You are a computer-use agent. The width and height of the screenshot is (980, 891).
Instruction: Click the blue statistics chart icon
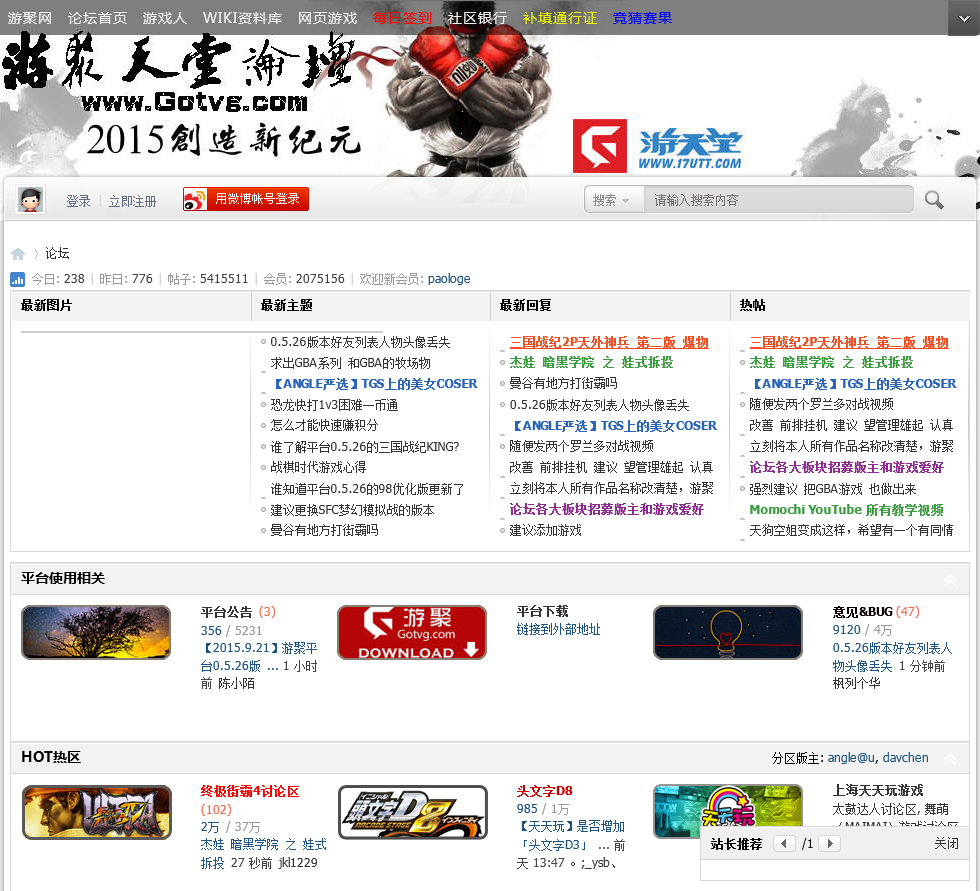(18, 279)
